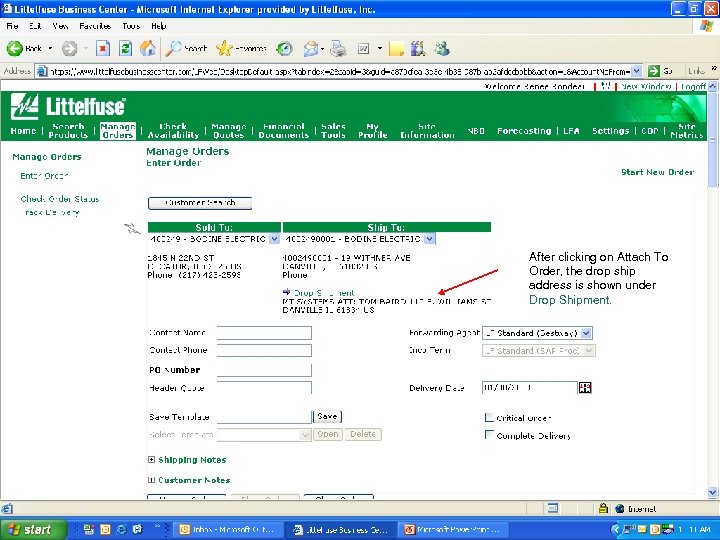Go to the Search Products tab
The image size is (720, 540).
click(x=68, y=130)
